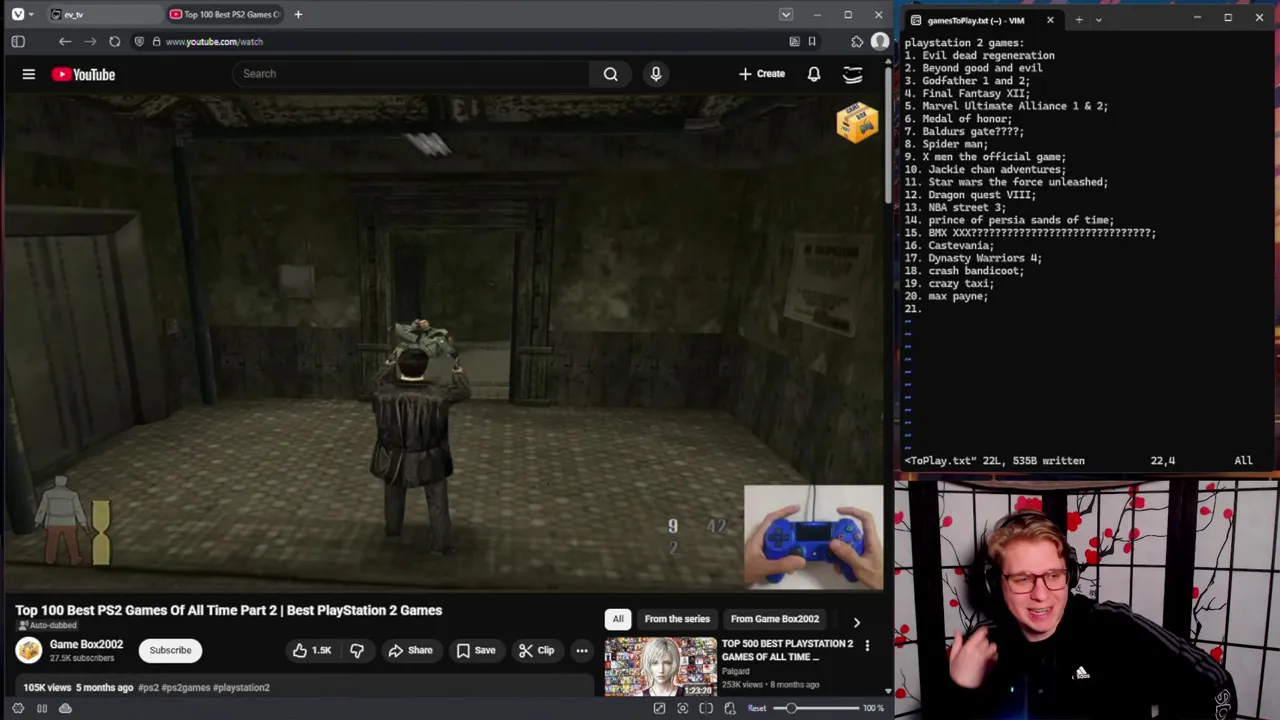Start voice search with microphone
The width and height of the screenshot is (1280, 720).
coord(656,73)
